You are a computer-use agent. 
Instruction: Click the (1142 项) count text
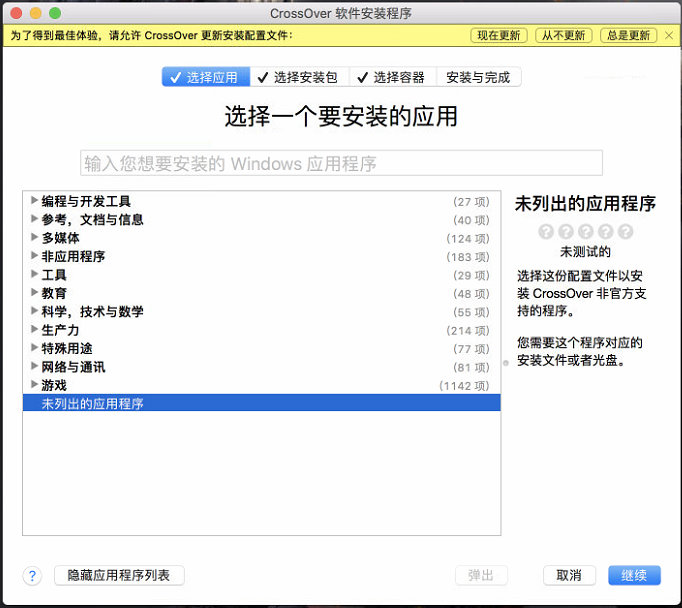pyautogui.click(x=464, y=386)
